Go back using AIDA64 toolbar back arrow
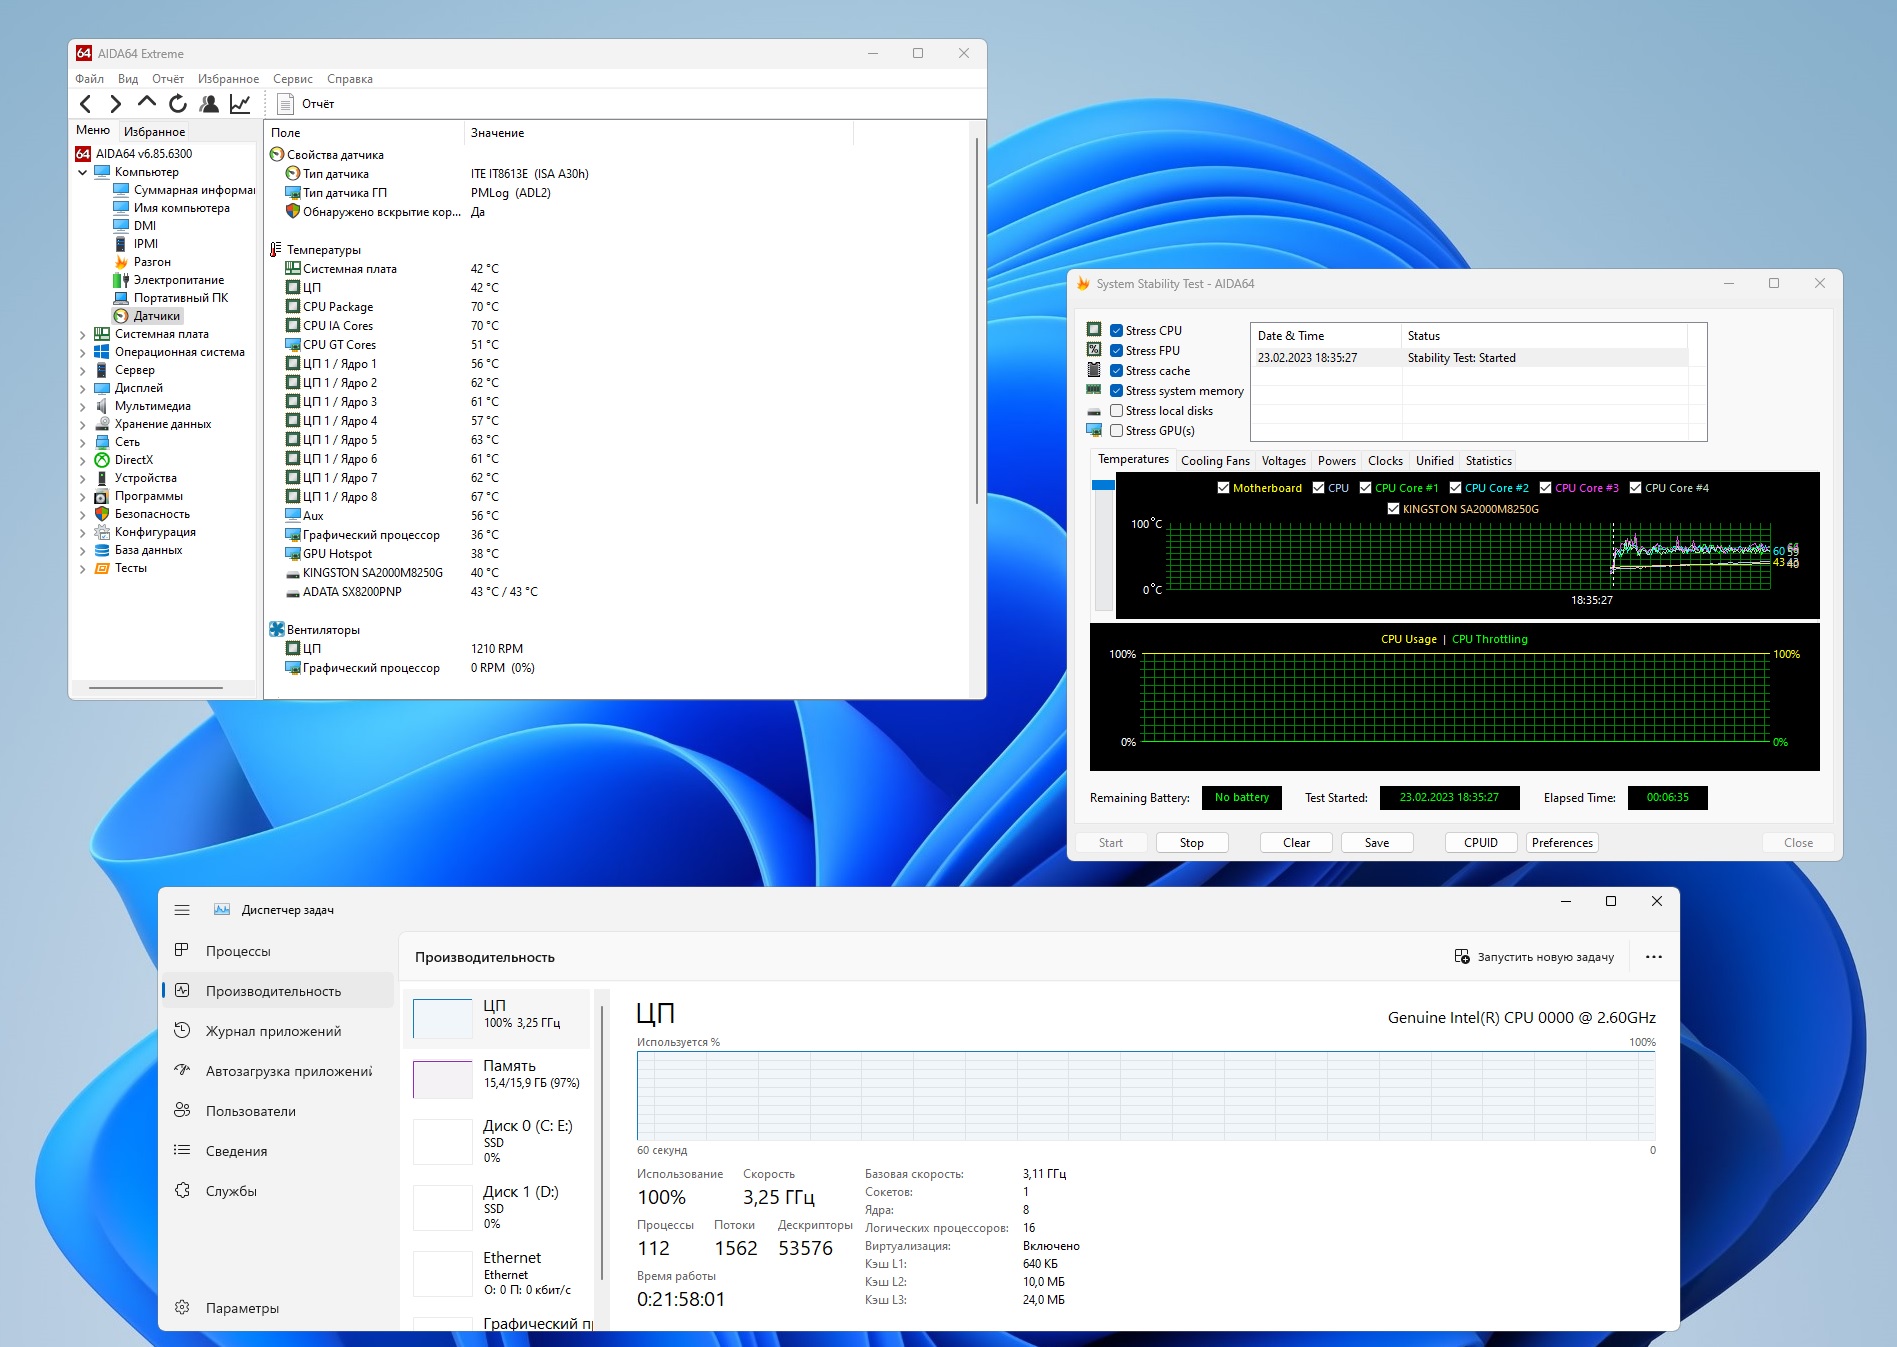 86,104
